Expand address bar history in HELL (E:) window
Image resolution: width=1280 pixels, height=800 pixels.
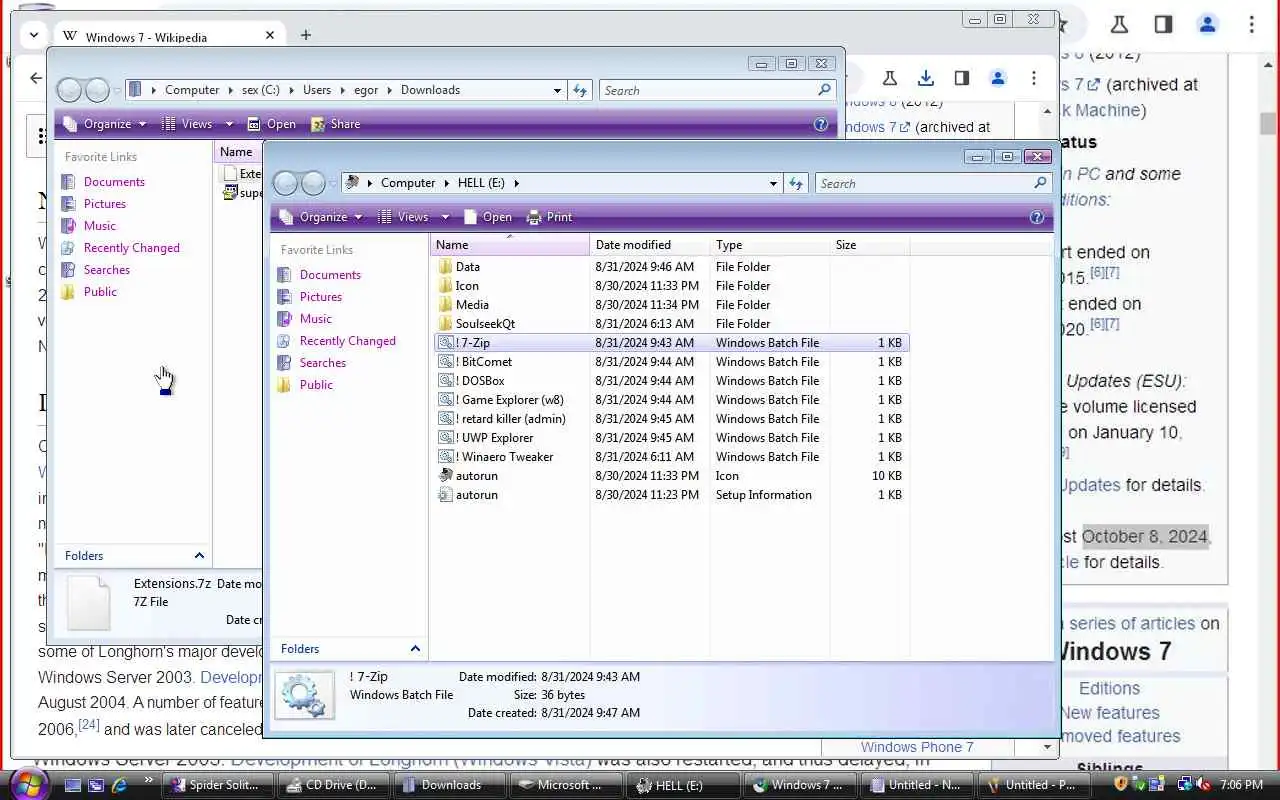click(x=773, y=183)
